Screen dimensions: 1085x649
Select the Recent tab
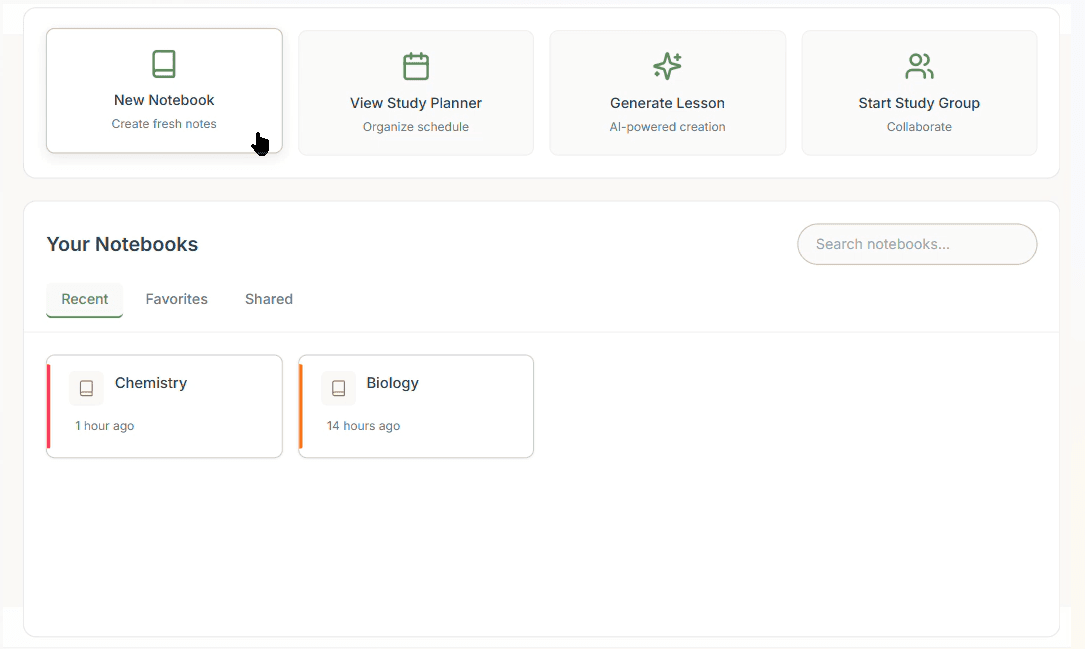84,299
